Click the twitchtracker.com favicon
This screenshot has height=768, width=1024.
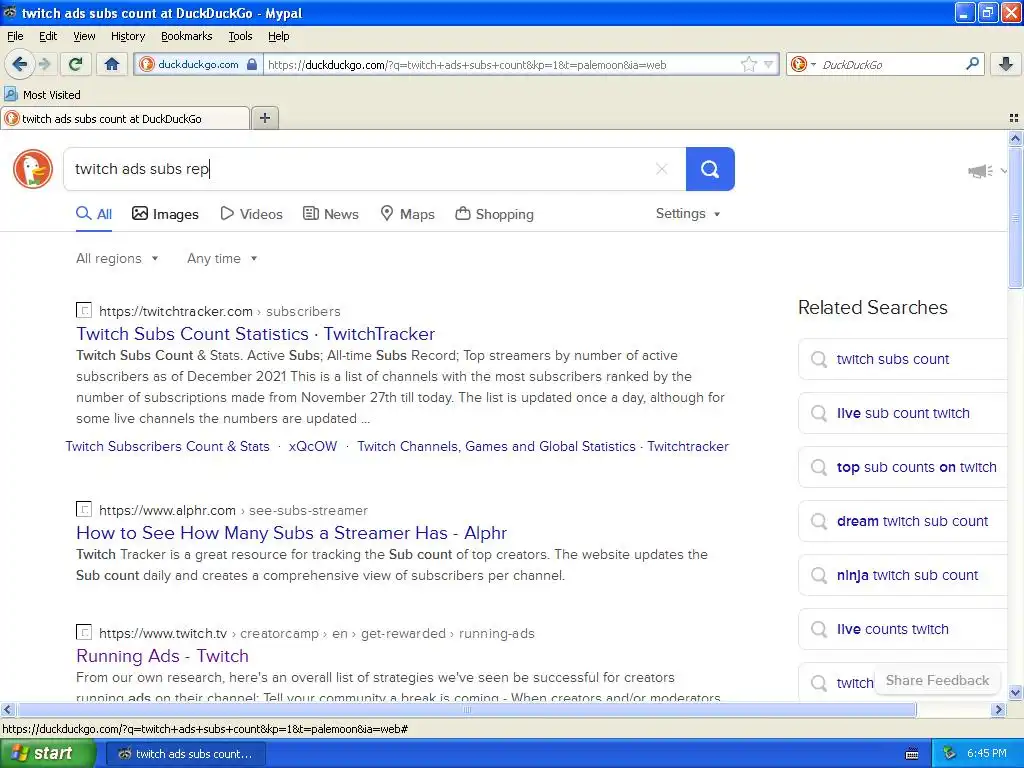pyautogui.click(x=84, y=310)
